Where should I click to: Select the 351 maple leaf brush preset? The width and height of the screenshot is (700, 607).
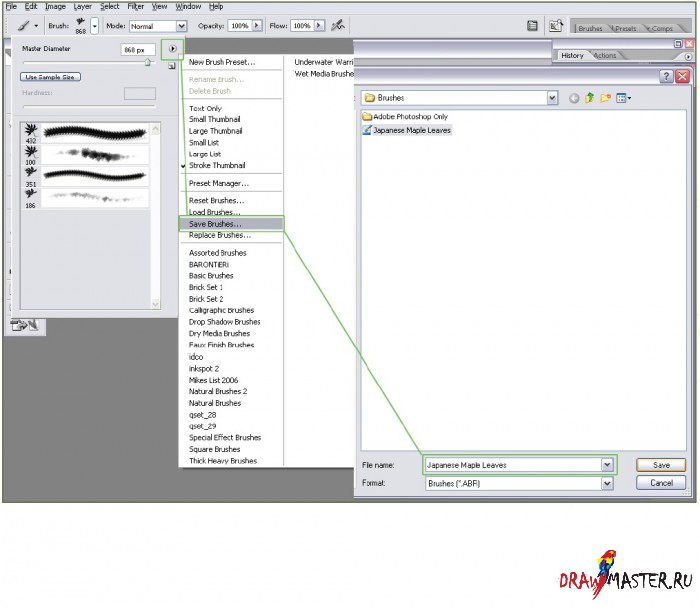[x=85, y=177]
